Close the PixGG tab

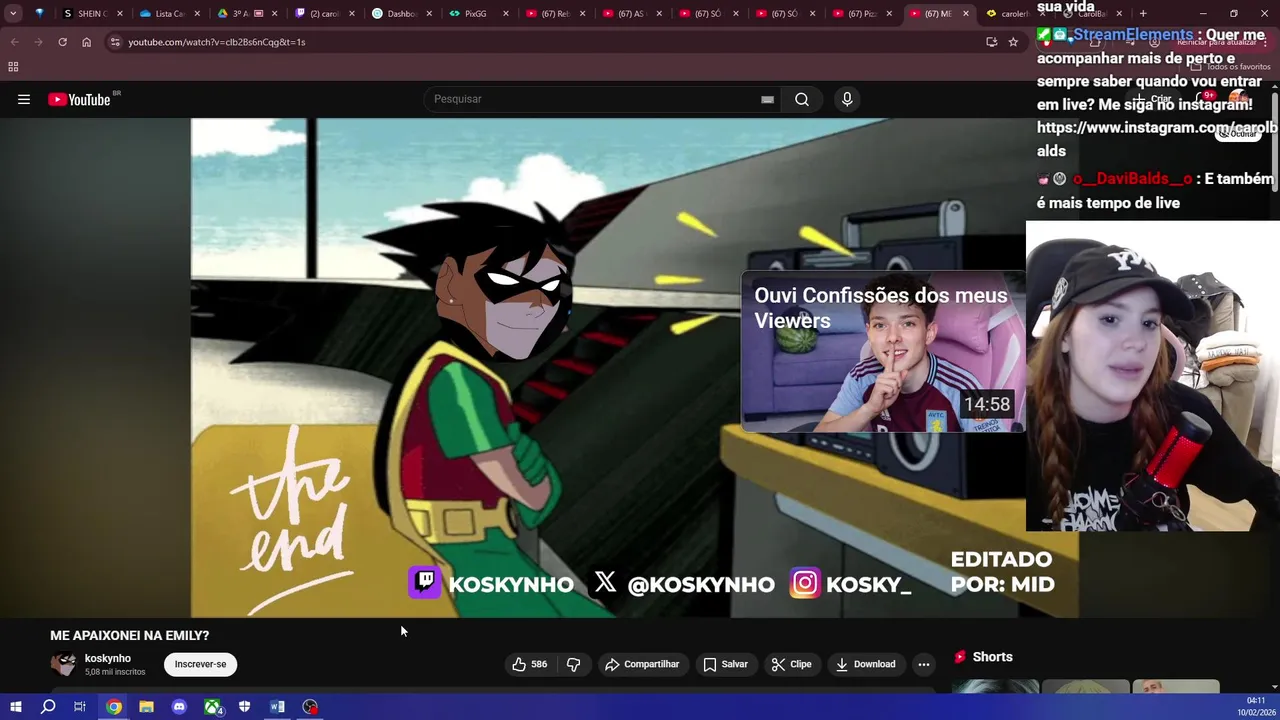pos(506,14)
